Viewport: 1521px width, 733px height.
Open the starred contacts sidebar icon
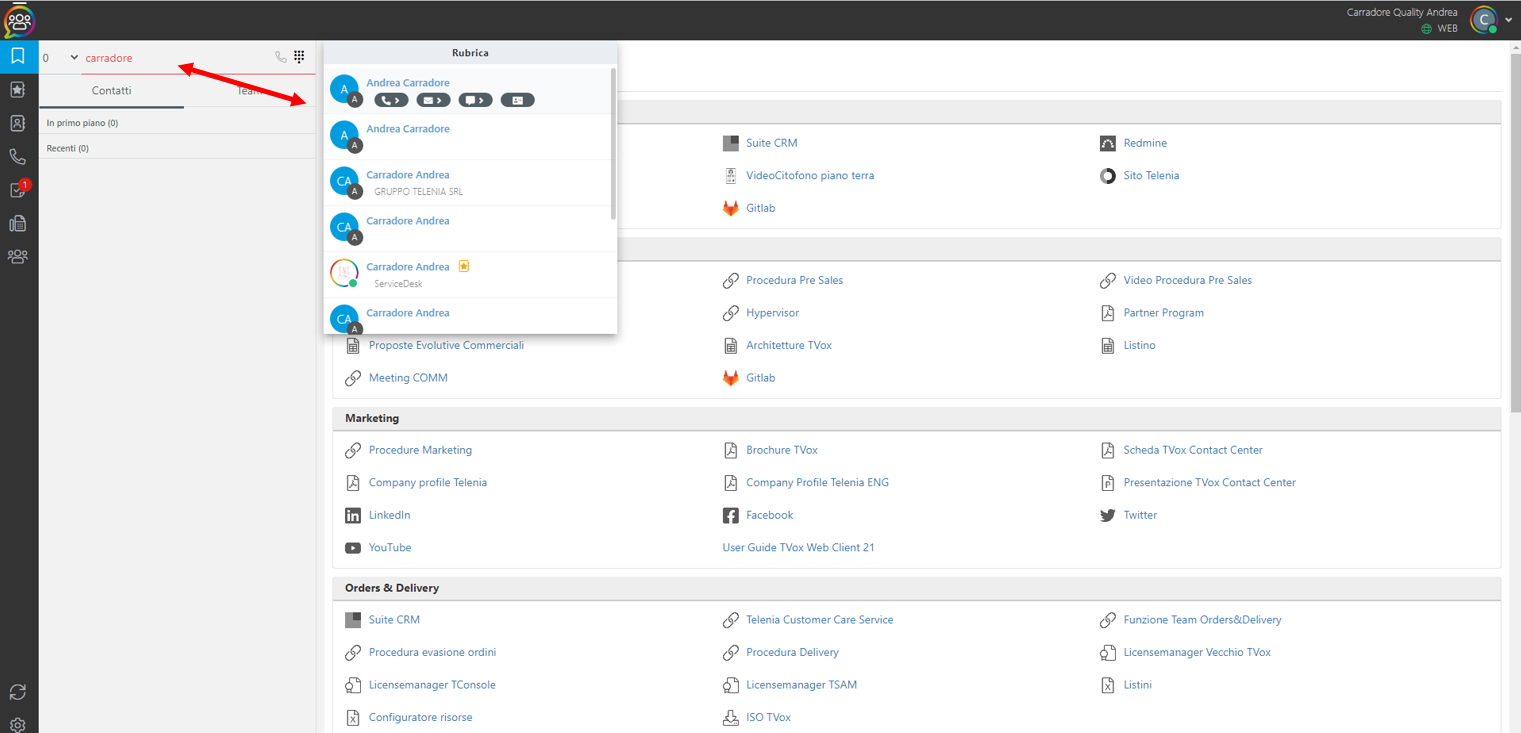[x=18, y=90]
